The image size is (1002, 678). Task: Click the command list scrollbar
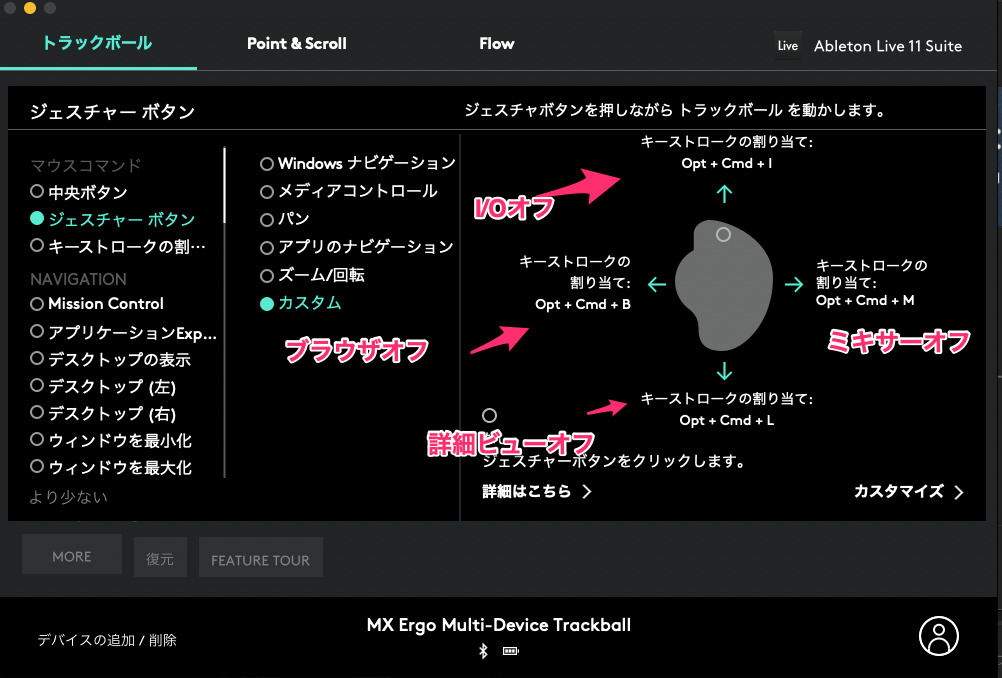225,186
